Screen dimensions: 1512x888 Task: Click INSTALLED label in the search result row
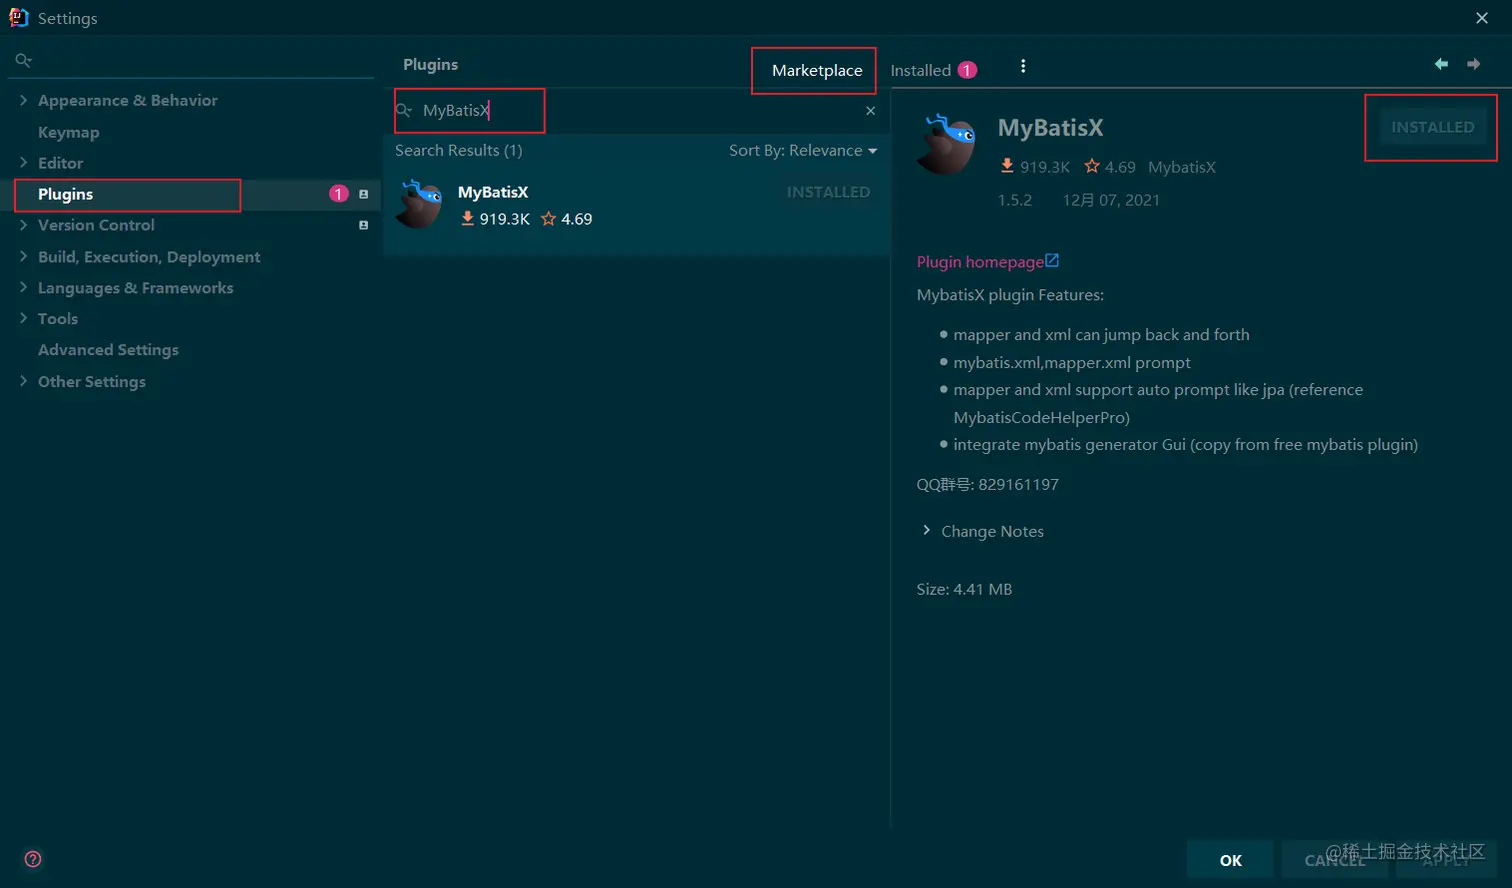pos(828,192)
